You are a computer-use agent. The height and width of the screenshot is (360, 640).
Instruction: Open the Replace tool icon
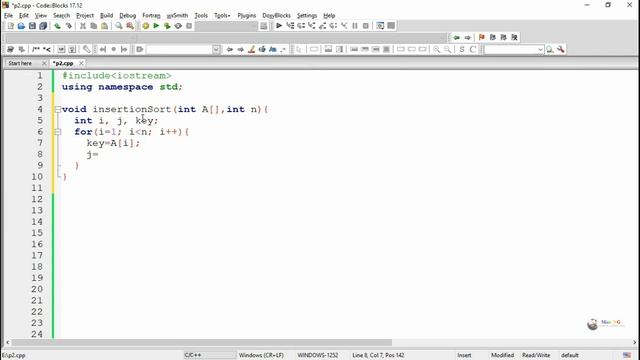point(130,26)
